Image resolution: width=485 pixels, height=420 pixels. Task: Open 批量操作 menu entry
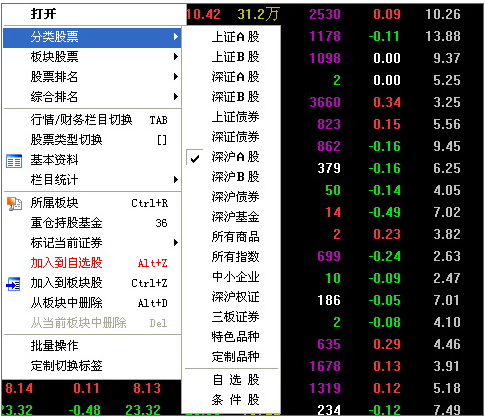pyautogui.click(x=92, y=346)
